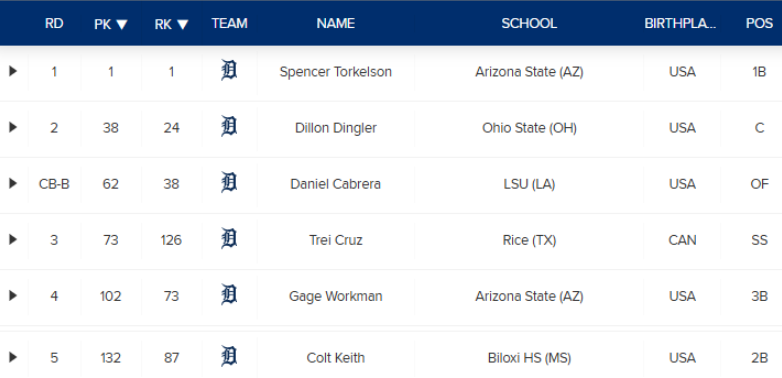The image size is (782, 378).
Task: Click Tigers logo in Spencer Torkelson row
Action: pos(229,70)
